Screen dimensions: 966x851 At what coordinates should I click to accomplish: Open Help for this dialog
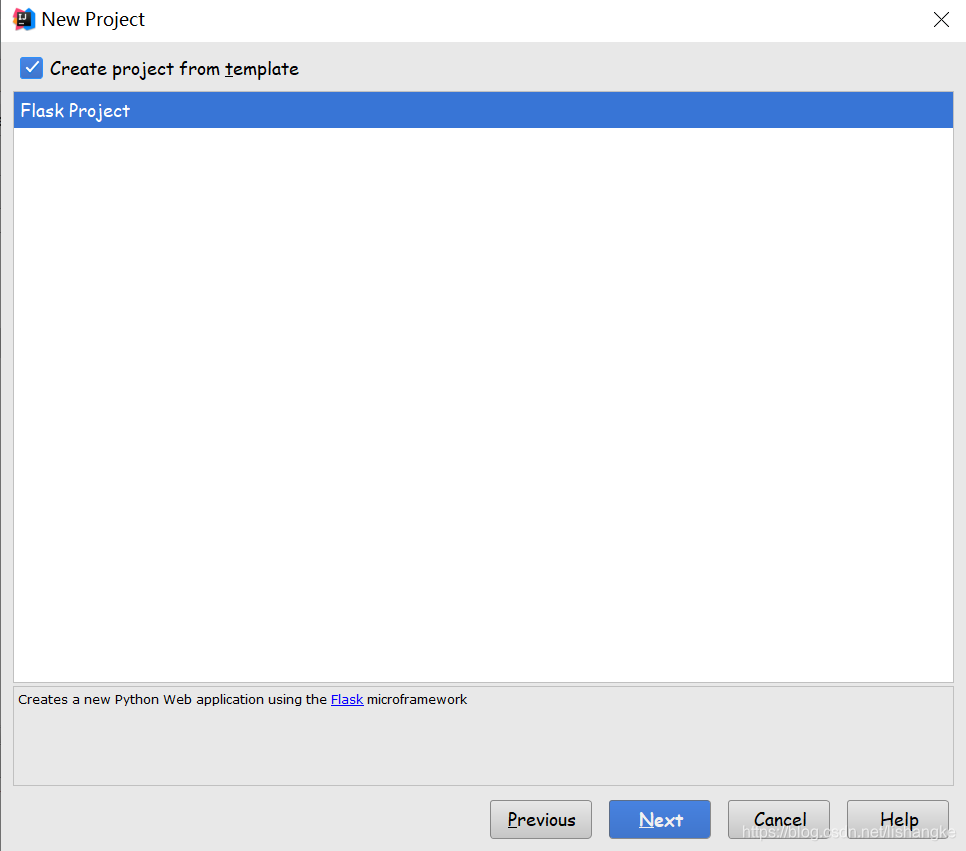[x=898, y=820]
